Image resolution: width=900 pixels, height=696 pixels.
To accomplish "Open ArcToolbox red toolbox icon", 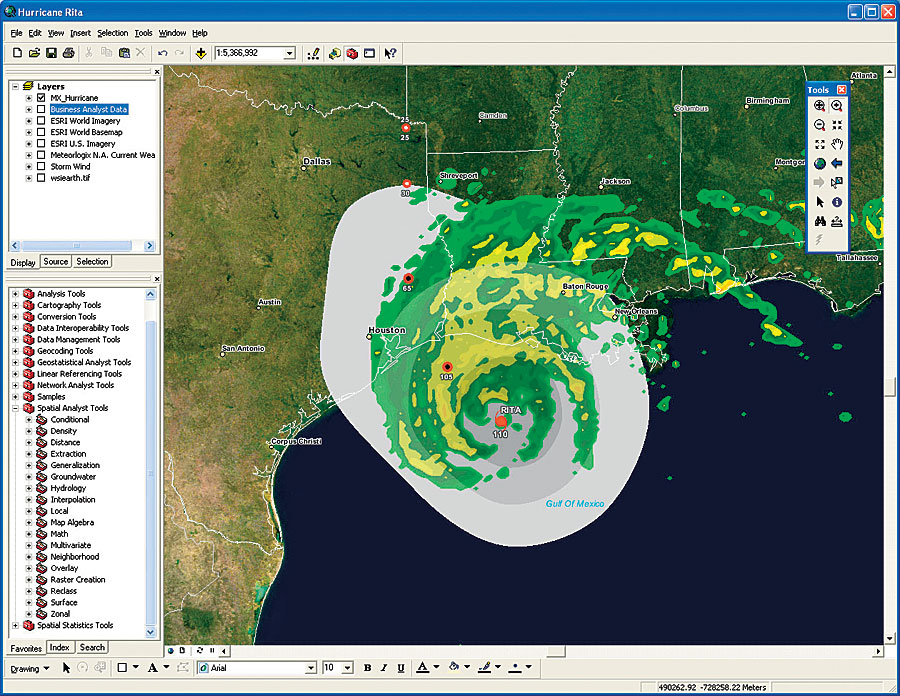I will [352, 53].
